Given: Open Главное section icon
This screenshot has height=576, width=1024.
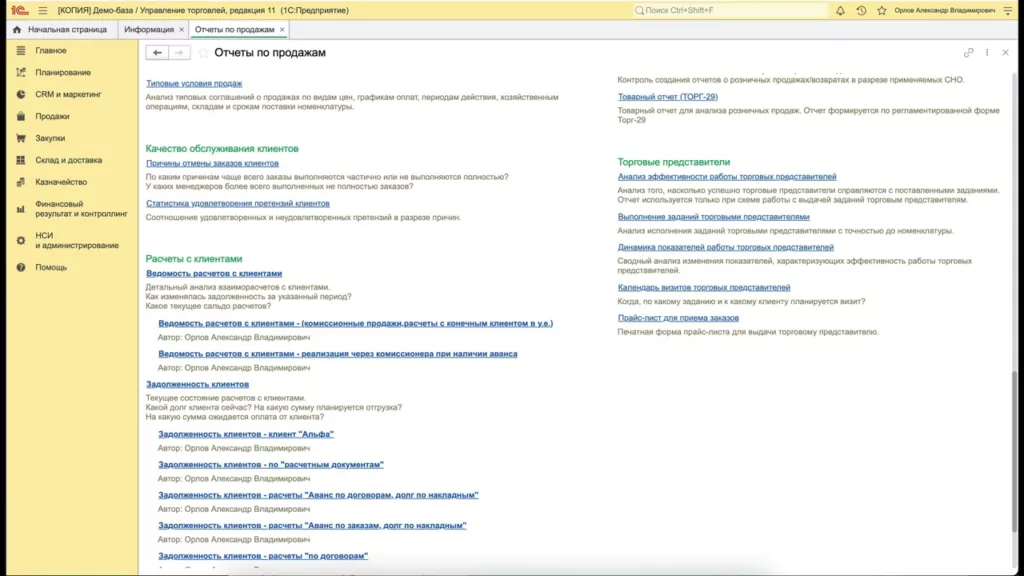Looking at the screenshot, I should (x=21, y=50).
